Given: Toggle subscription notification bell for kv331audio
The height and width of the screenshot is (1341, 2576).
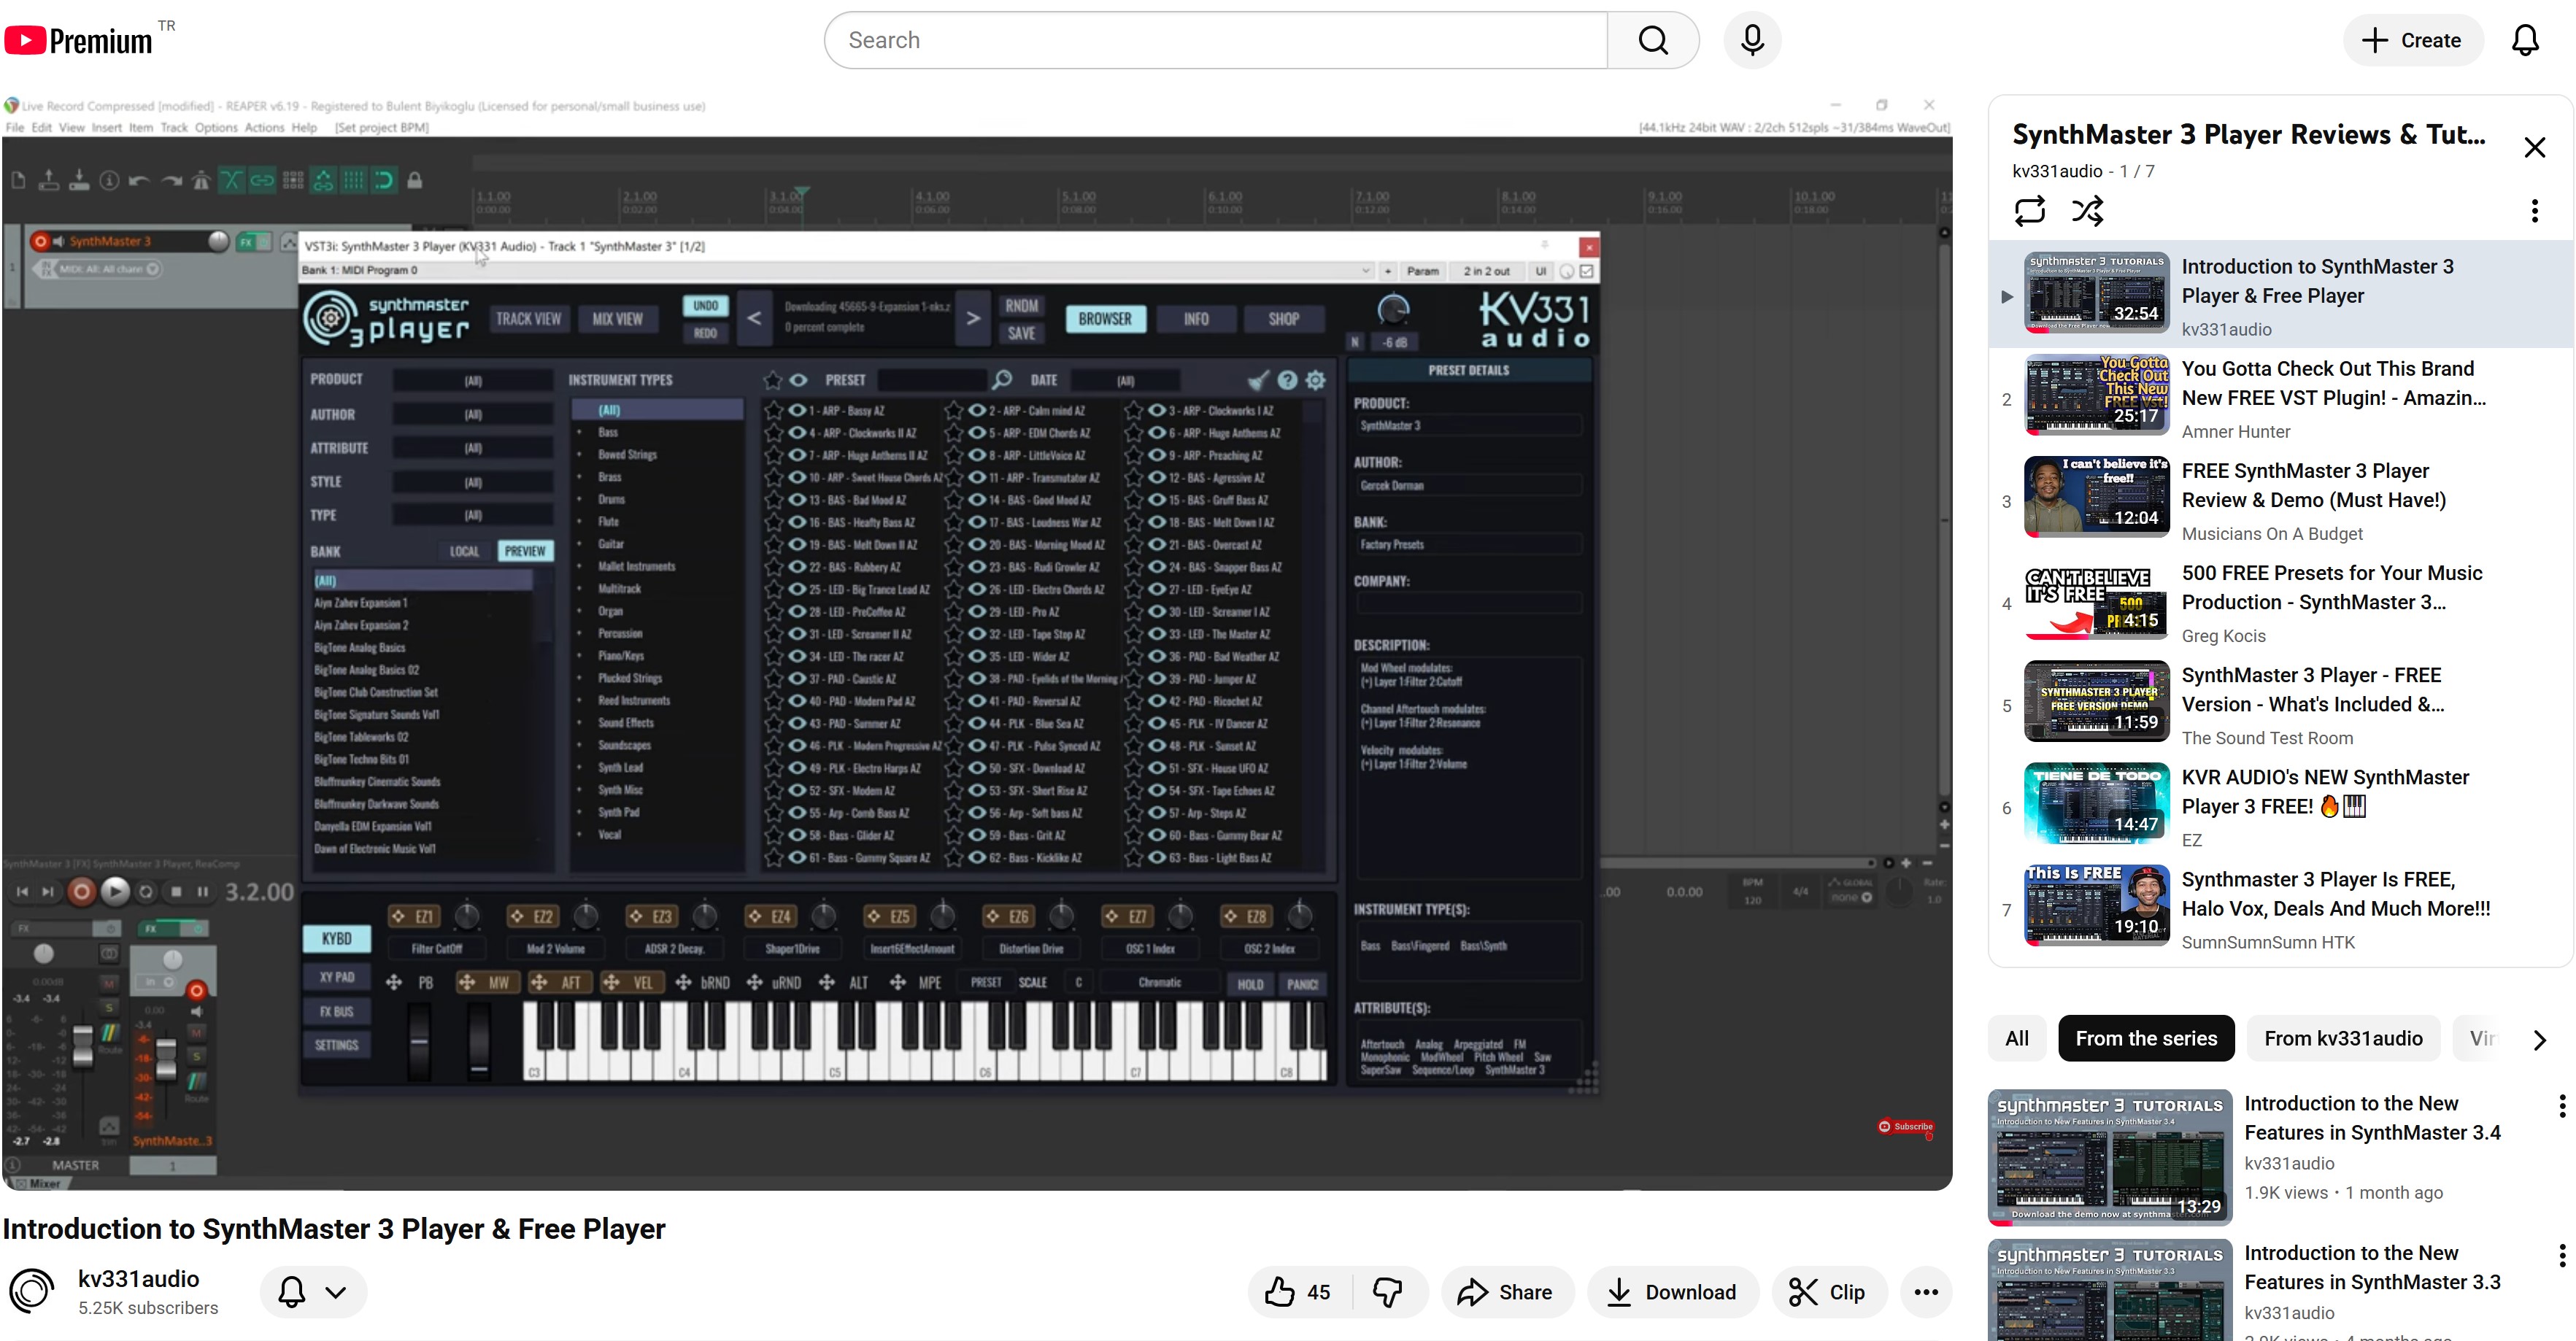Looking at the screenshot, I should coord(292,1292).
